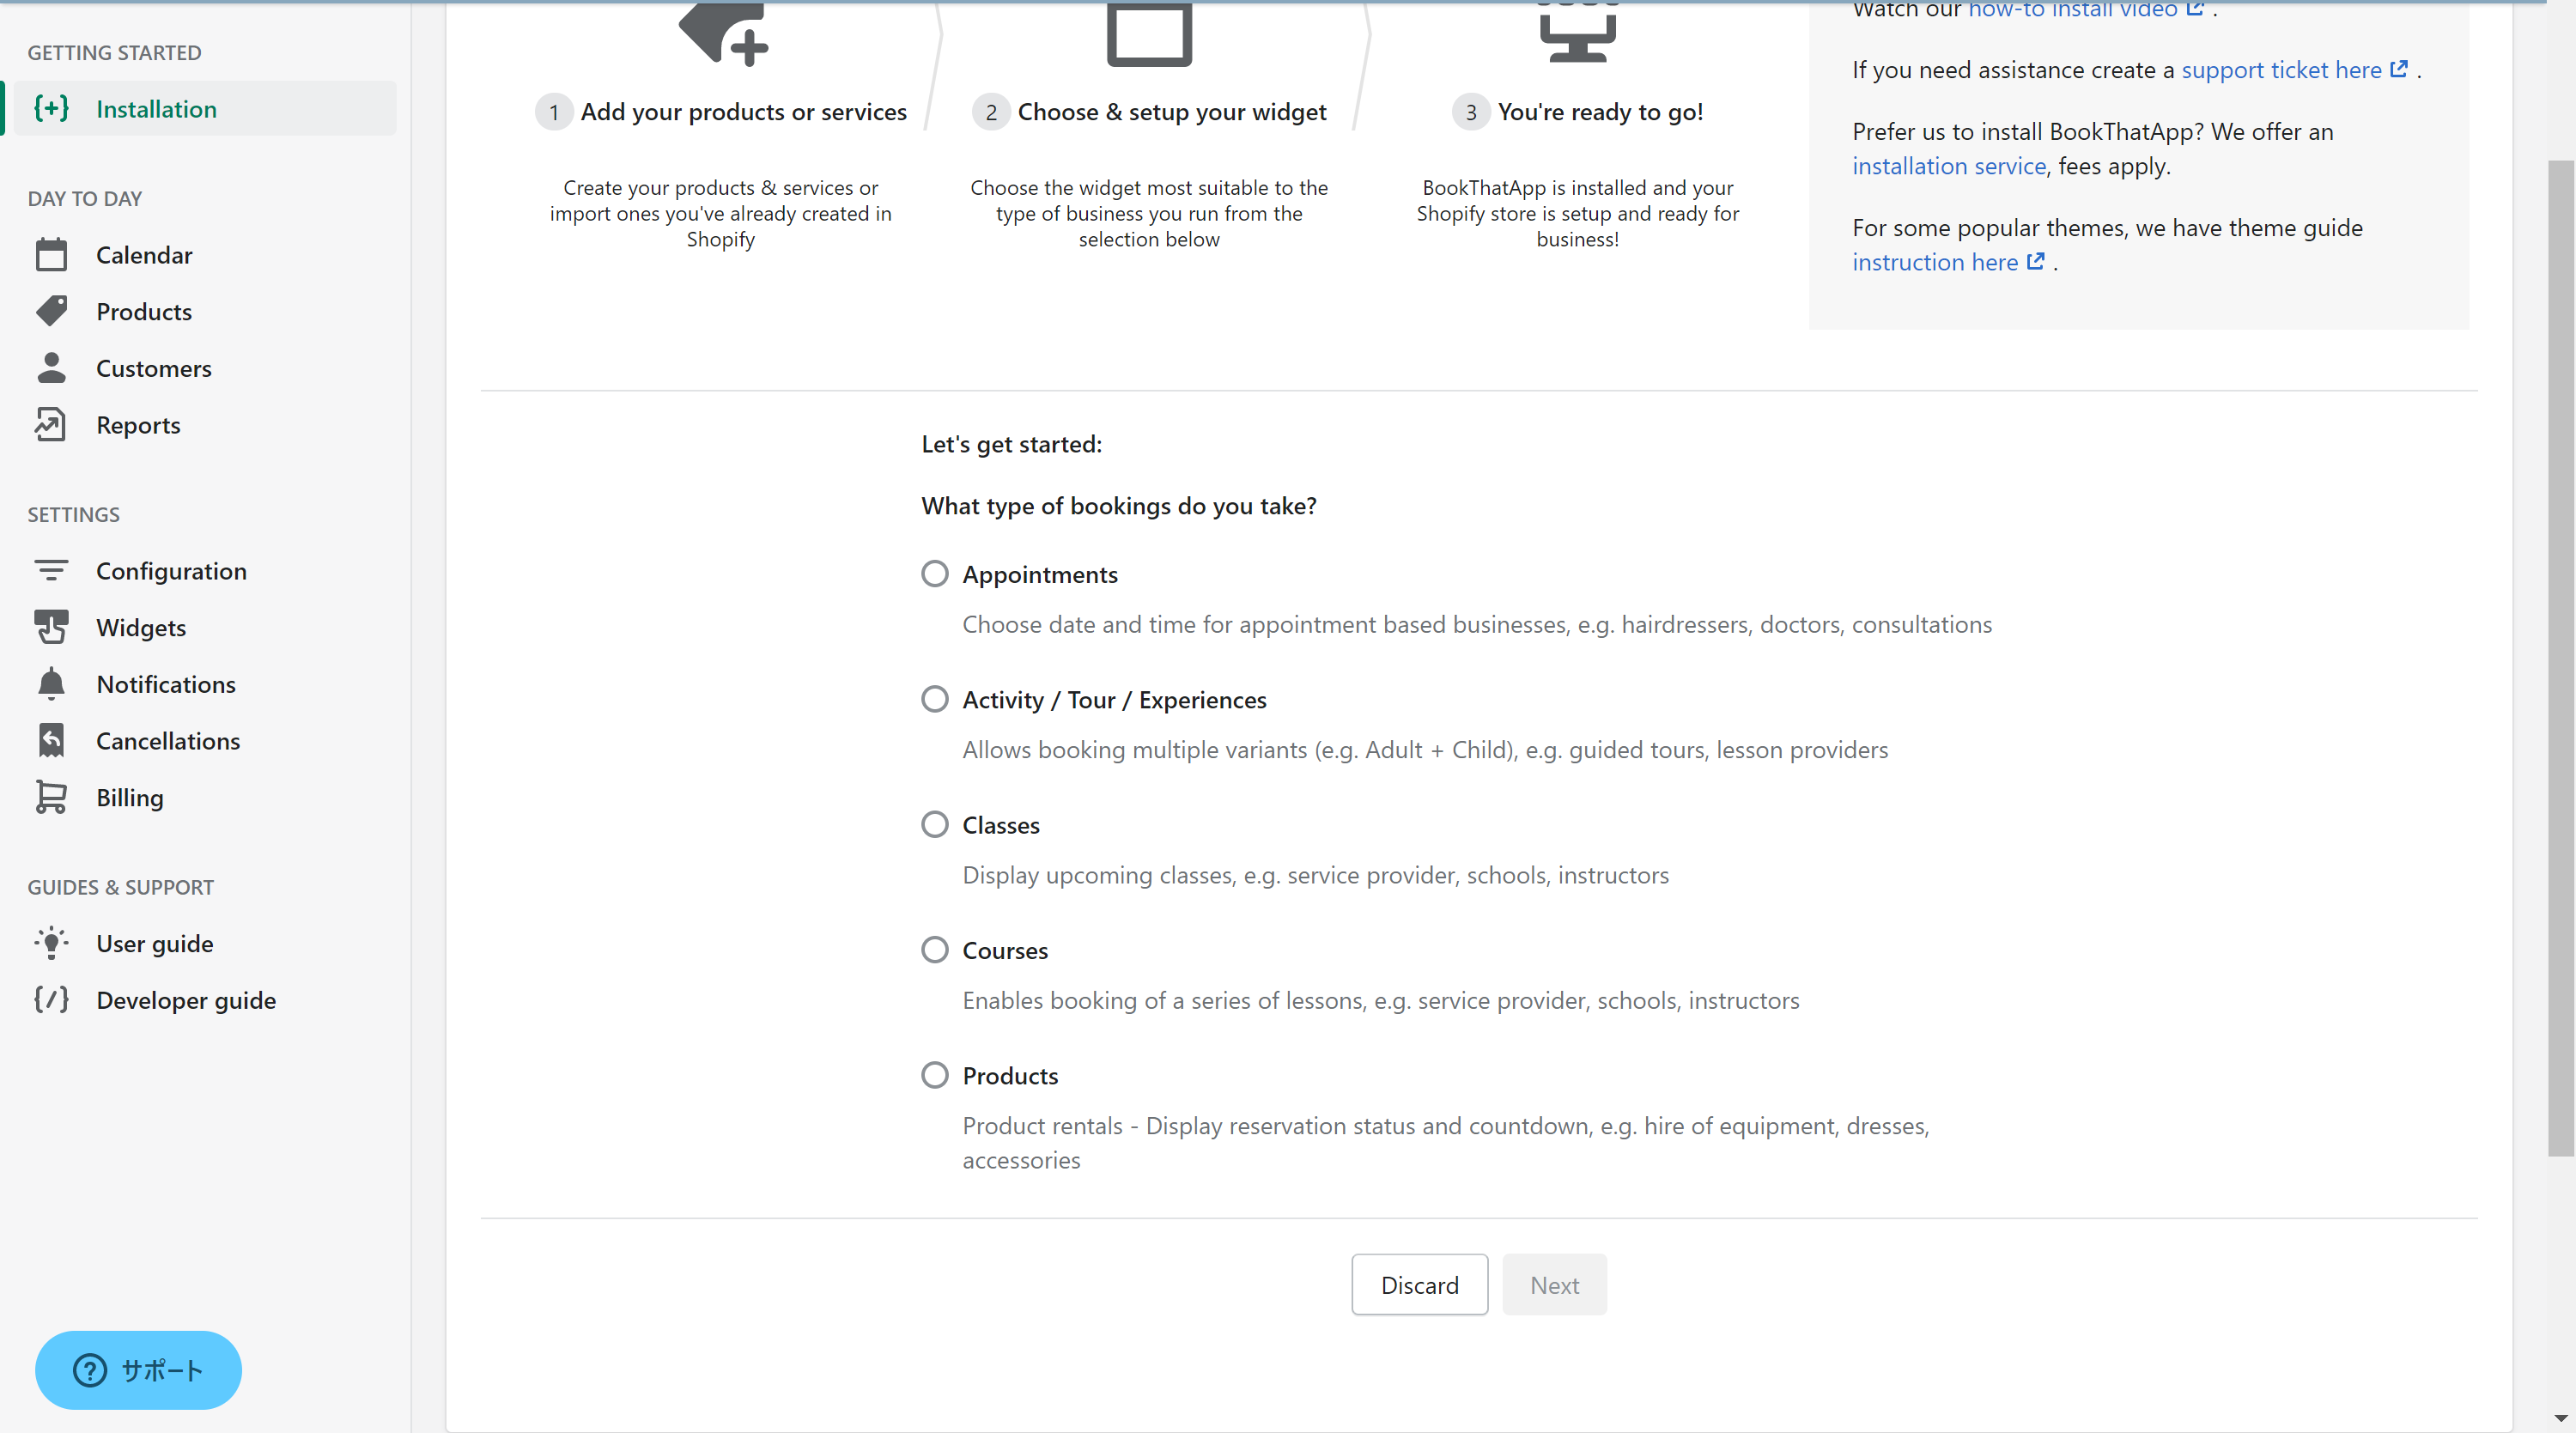Click the Products tag icon in sidebar
Image resolution: width=2576 pixels, height=1433 pixels.
click(51, 311)
